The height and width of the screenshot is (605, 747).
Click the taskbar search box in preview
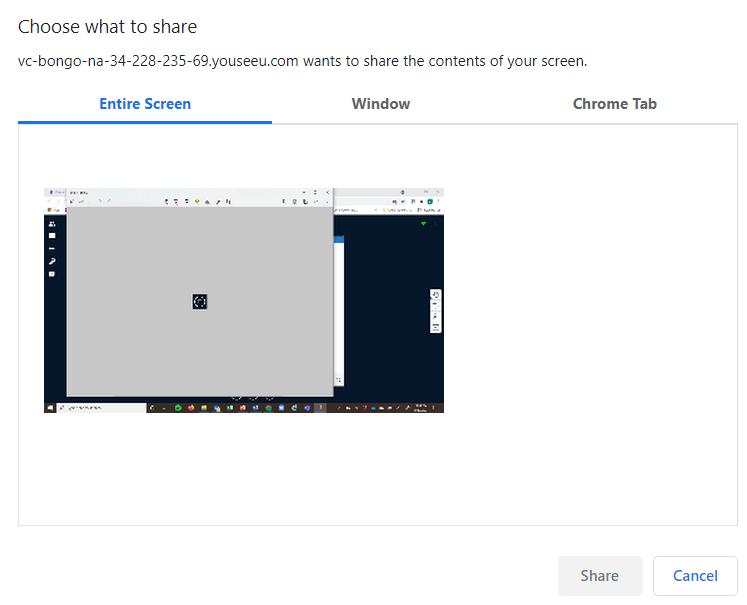100,408
